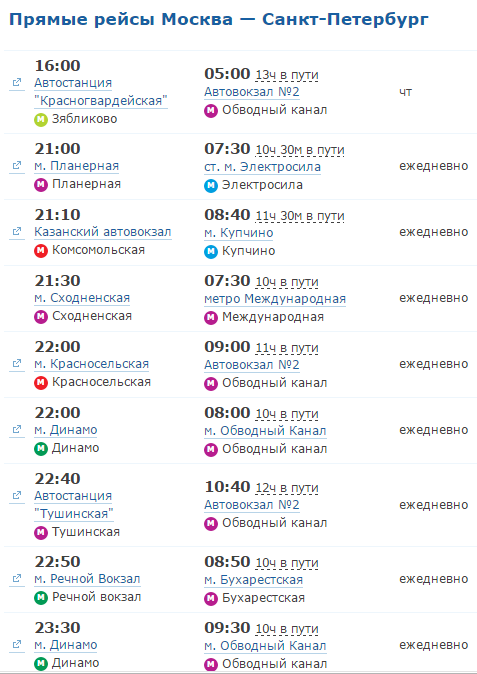The image size is (477, 674).
Task: Open external link icon for 21:00 Планерная trip
Action: (x=17, y=165)
